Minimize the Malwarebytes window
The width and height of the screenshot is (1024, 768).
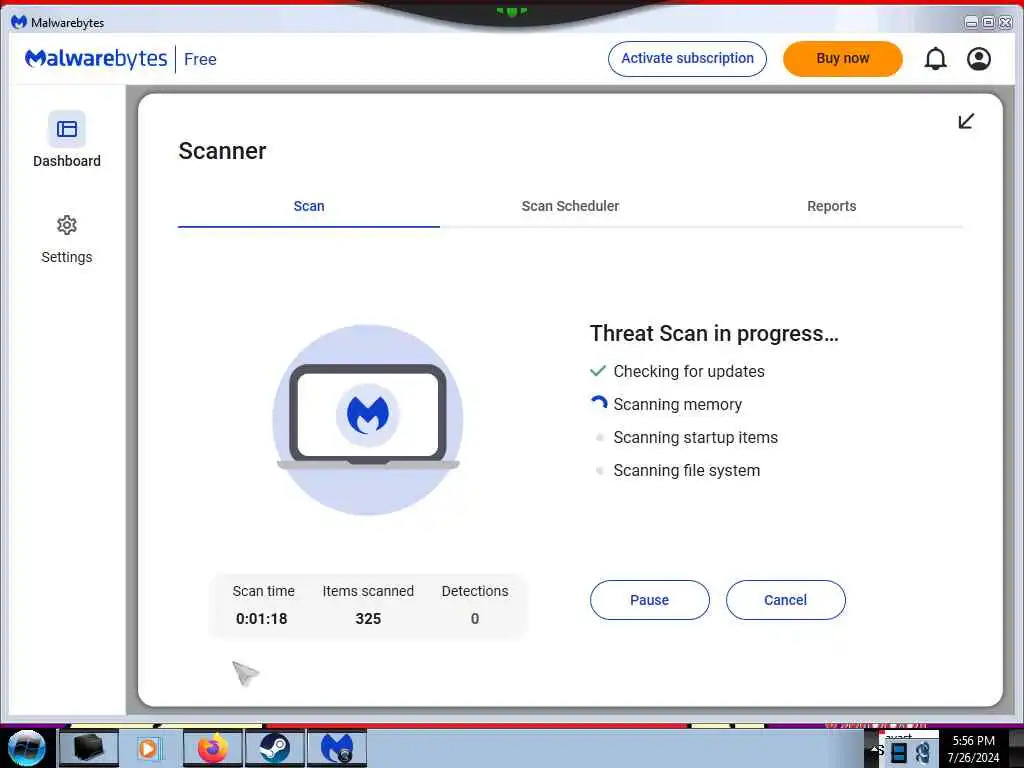coord(971,23)
